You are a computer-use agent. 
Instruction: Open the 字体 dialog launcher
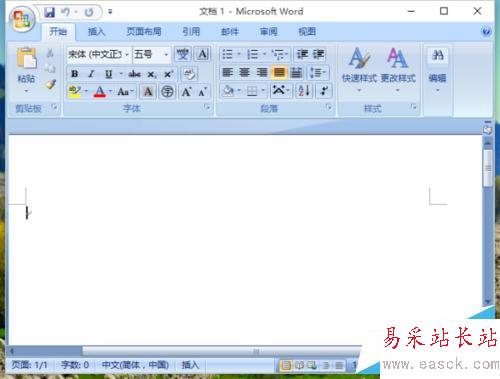tap(207, 107)
